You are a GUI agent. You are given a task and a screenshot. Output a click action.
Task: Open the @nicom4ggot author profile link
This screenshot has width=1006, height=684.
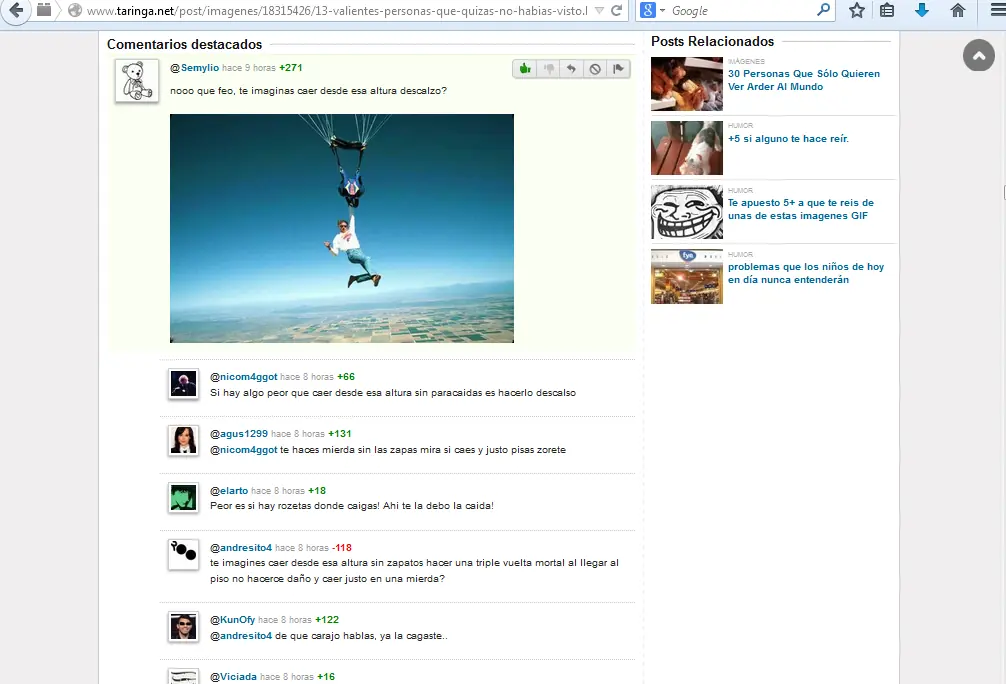click(244, 377)
